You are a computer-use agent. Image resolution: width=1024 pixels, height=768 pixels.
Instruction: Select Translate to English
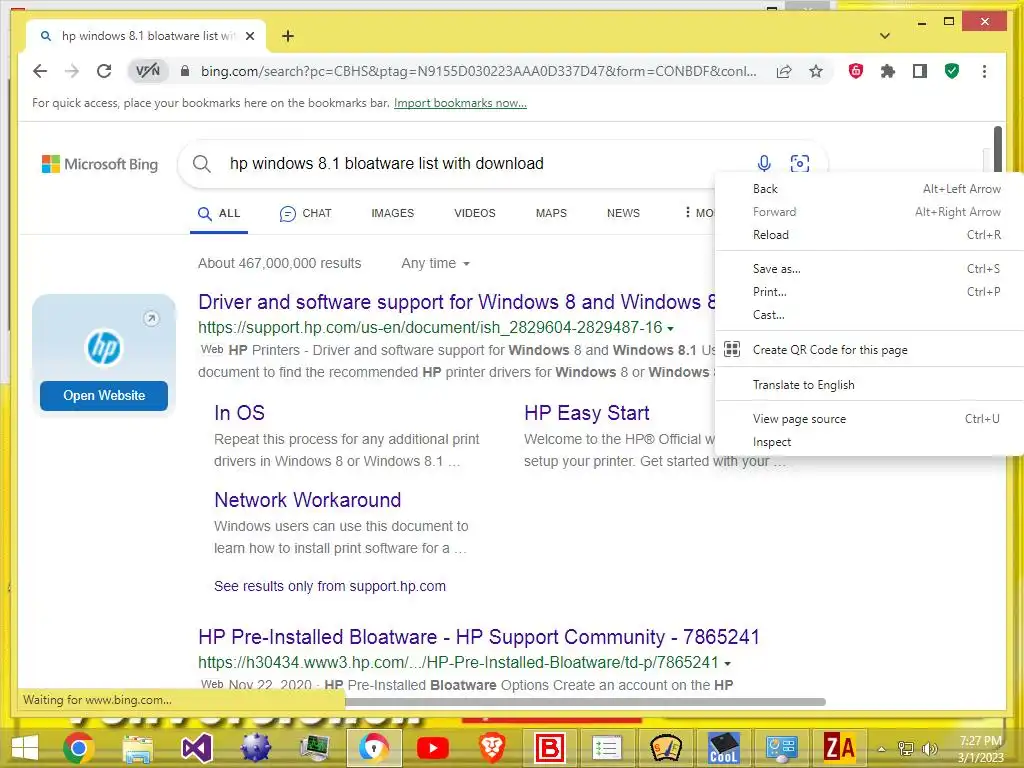[870, 385]
